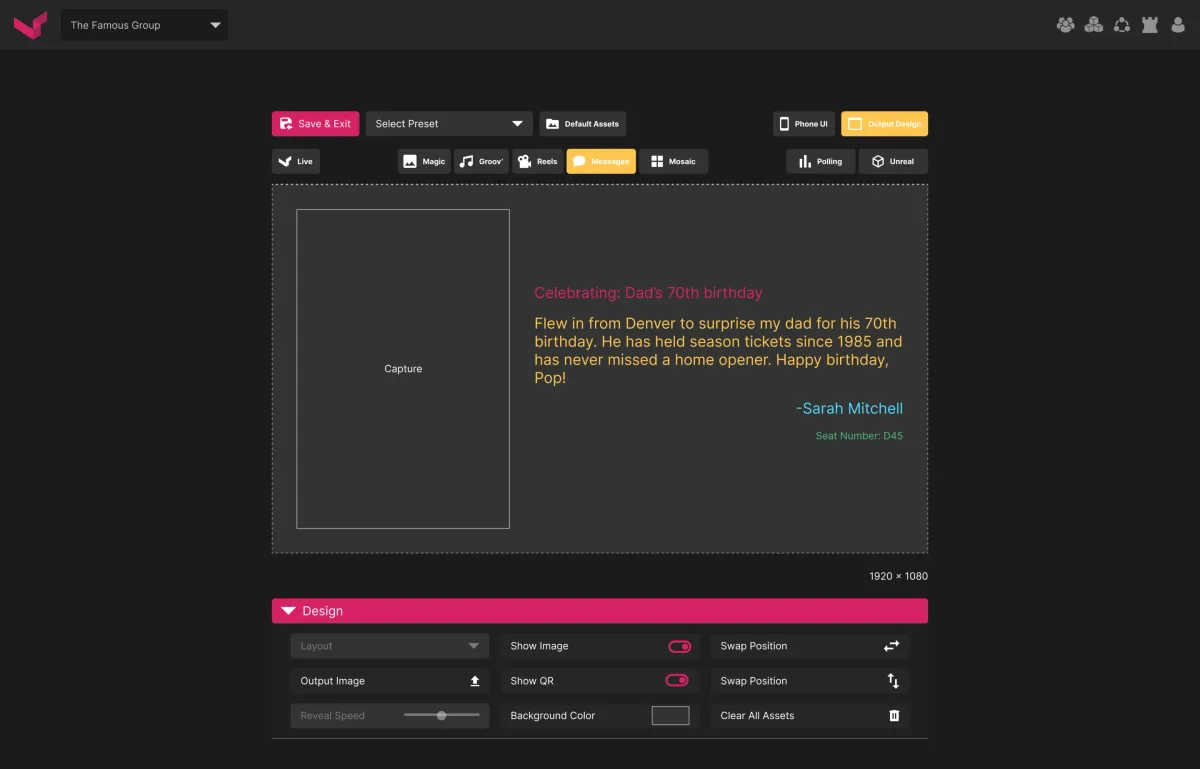Click the Background Color swatch
The width and height of the screenshot is (1200, 769).
click(671, 716)
